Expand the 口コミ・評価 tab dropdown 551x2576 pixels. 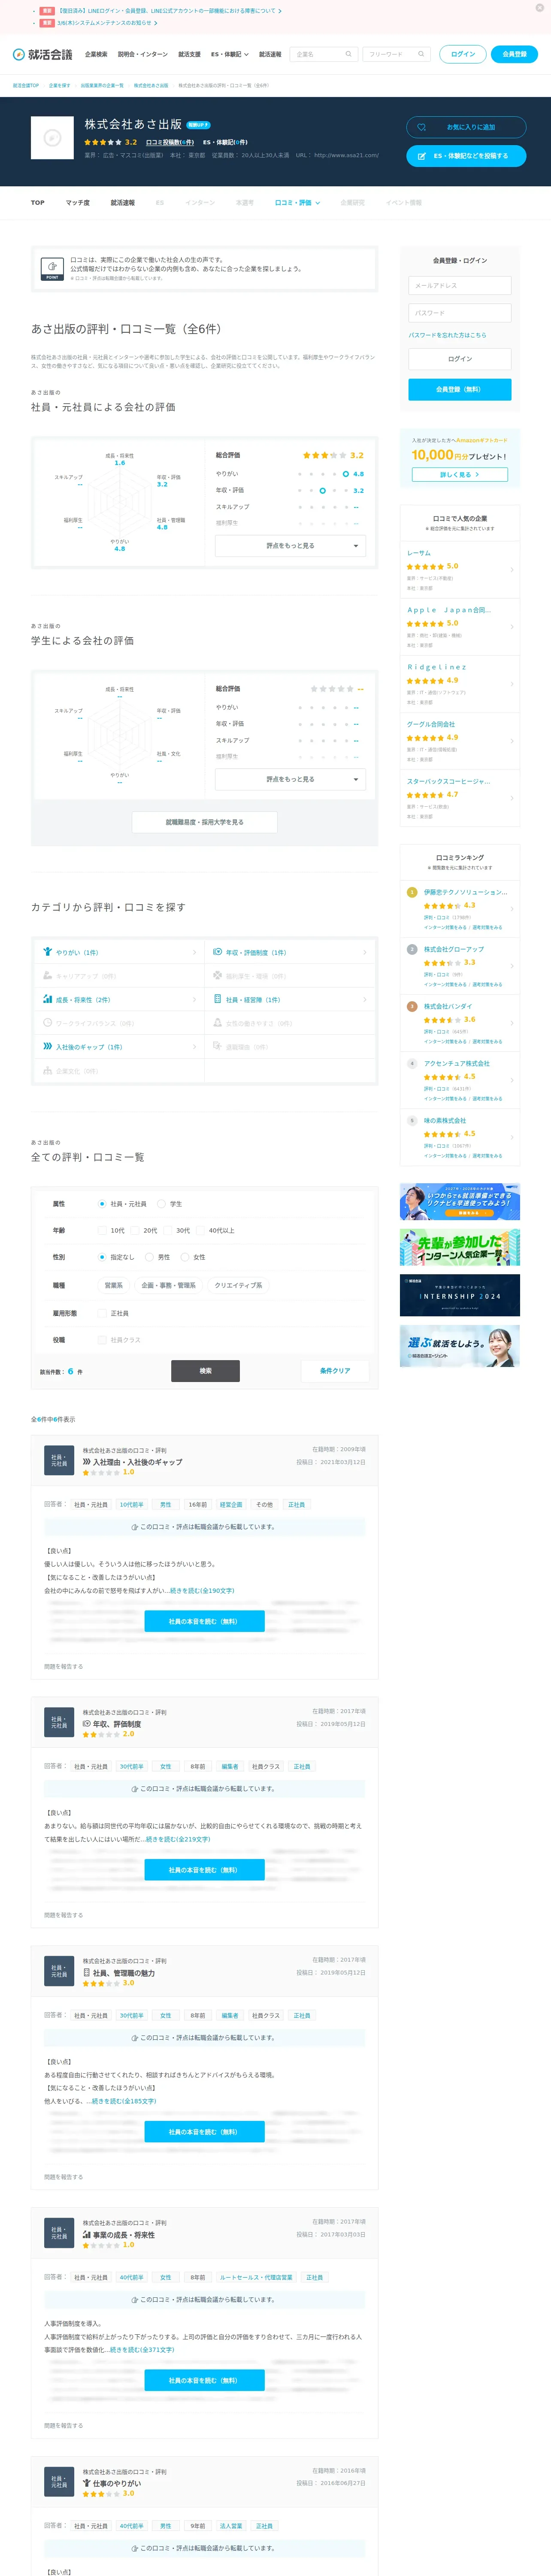tap(297, 203)
